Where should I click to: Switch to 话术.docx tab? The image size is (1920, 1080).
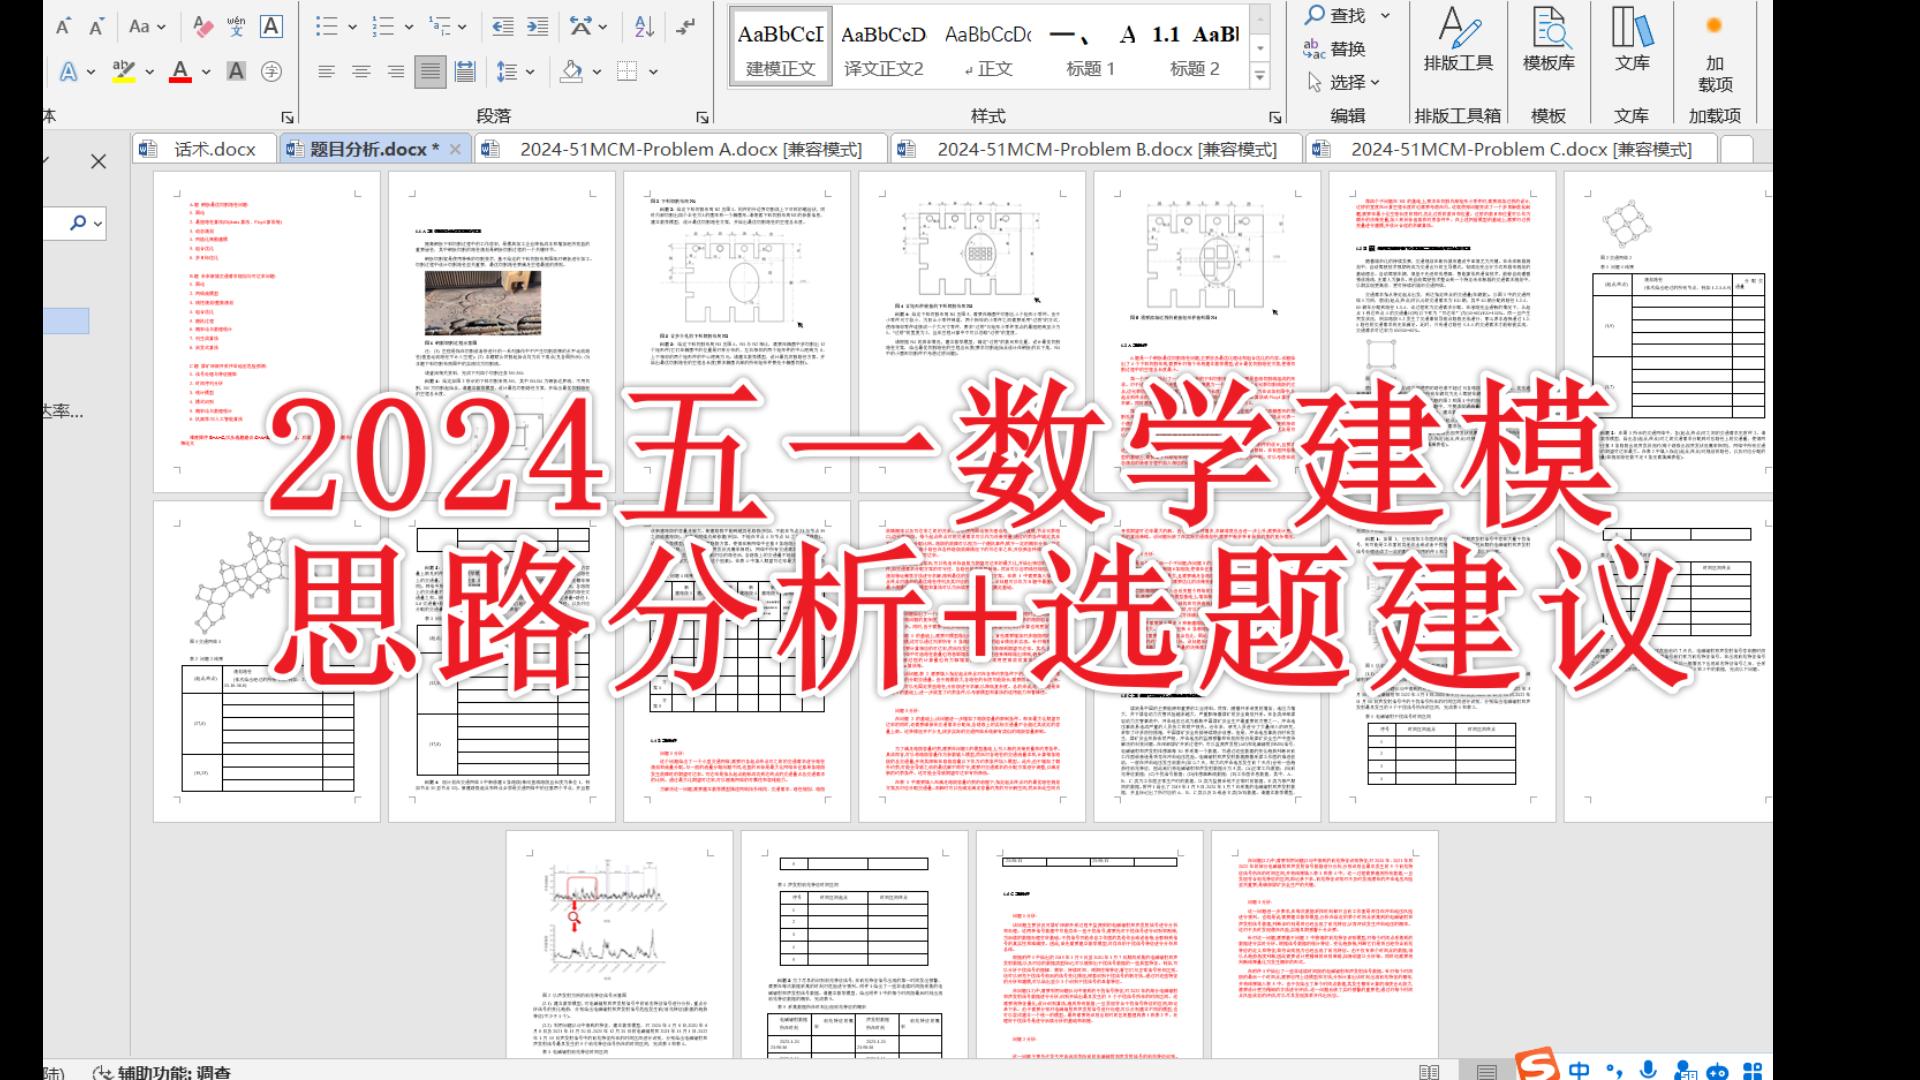(204, 149)
